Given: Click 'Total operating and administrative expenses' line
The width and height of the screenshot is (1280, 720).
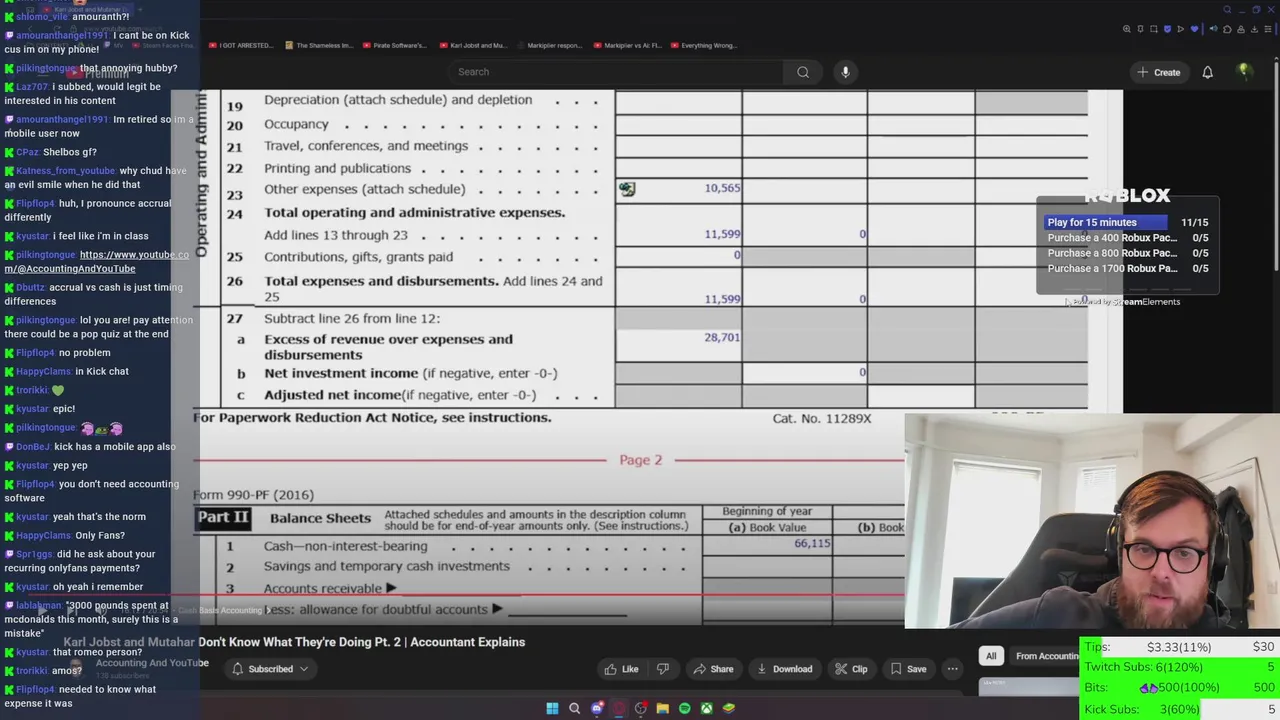Looking at the screenshot, I should (x=414, y=212).
